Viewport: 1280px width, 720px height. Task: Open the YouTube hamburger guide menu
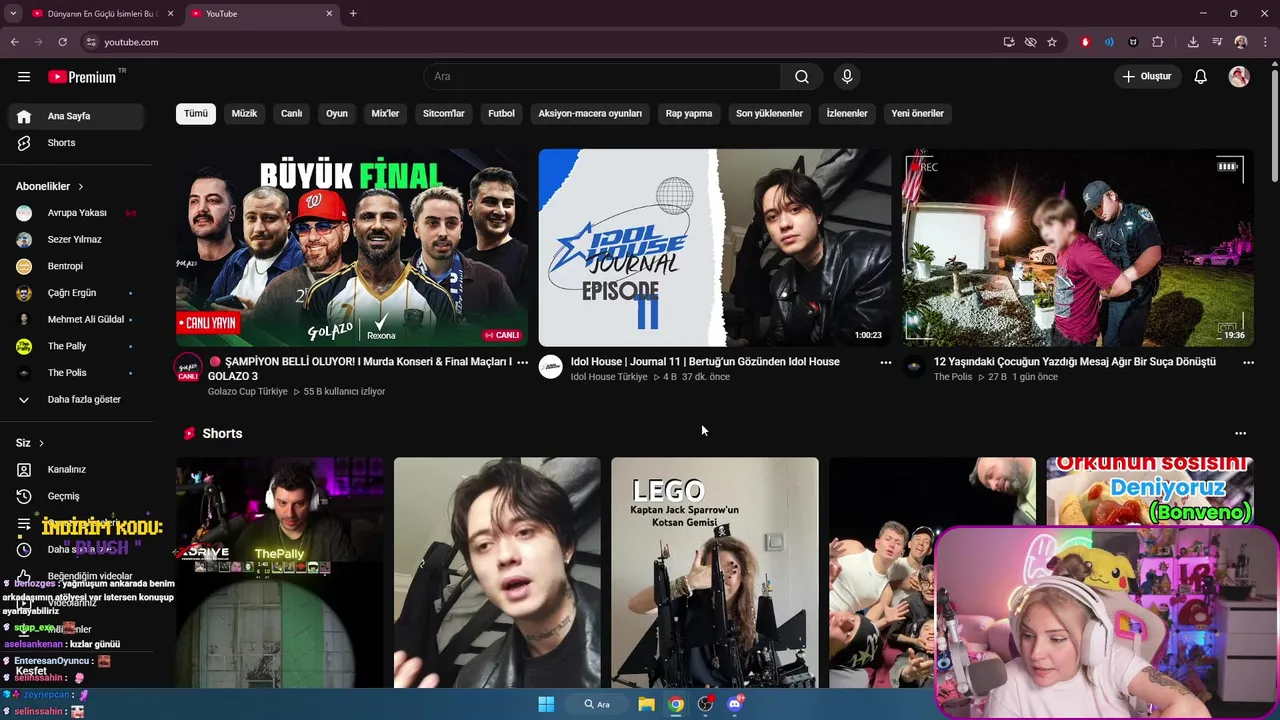(24, 76)
